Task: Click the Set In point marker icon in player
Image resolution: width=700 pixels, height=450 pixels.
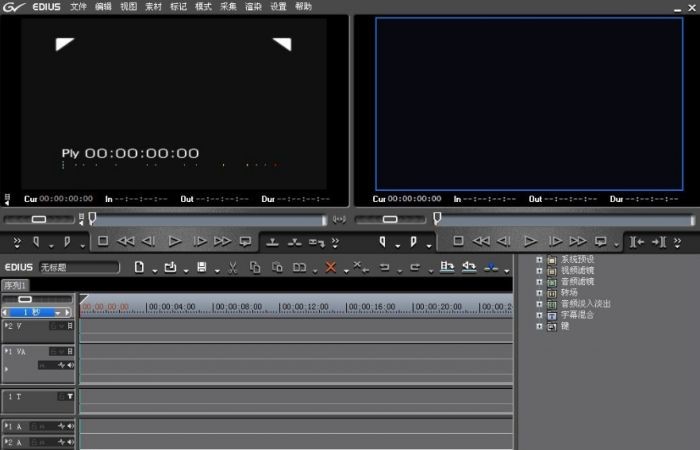Action: (x=37, y=241)
